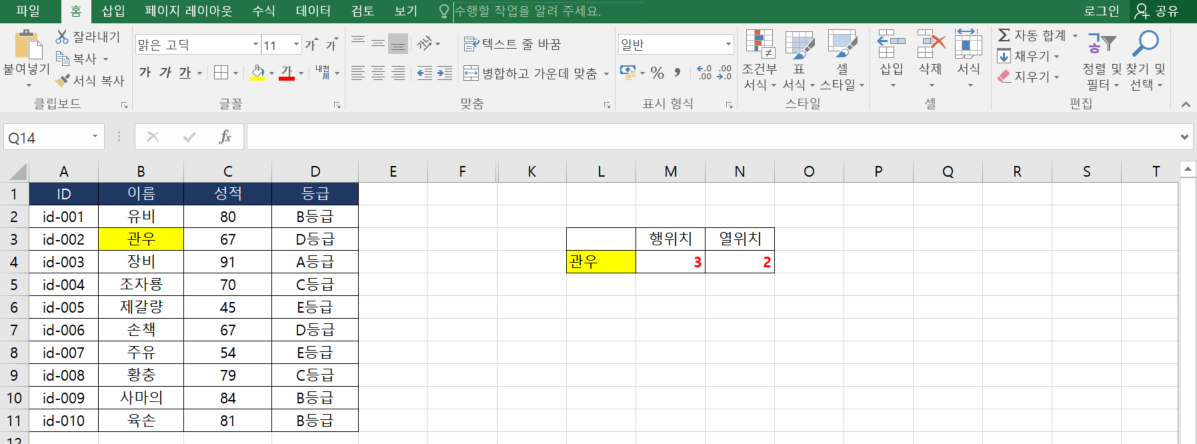
Task: Switch to the 삽입 (Insert) tab
Action: [x=113, y=11]
